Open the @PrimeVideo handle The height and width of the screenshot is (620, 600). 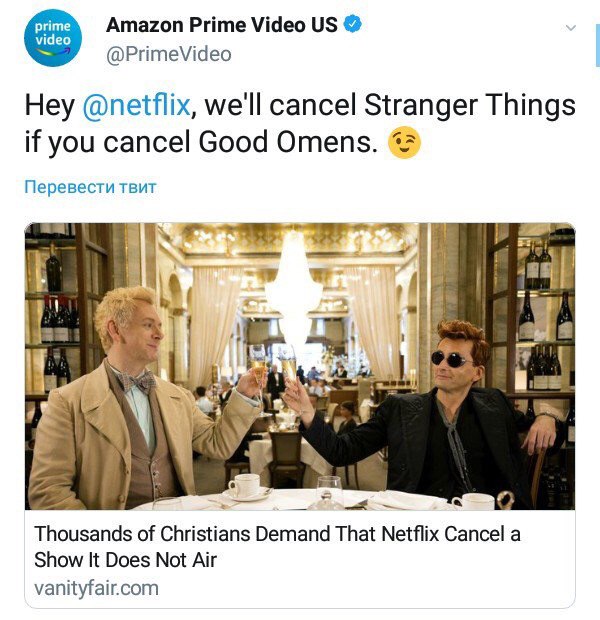(169, 54)
